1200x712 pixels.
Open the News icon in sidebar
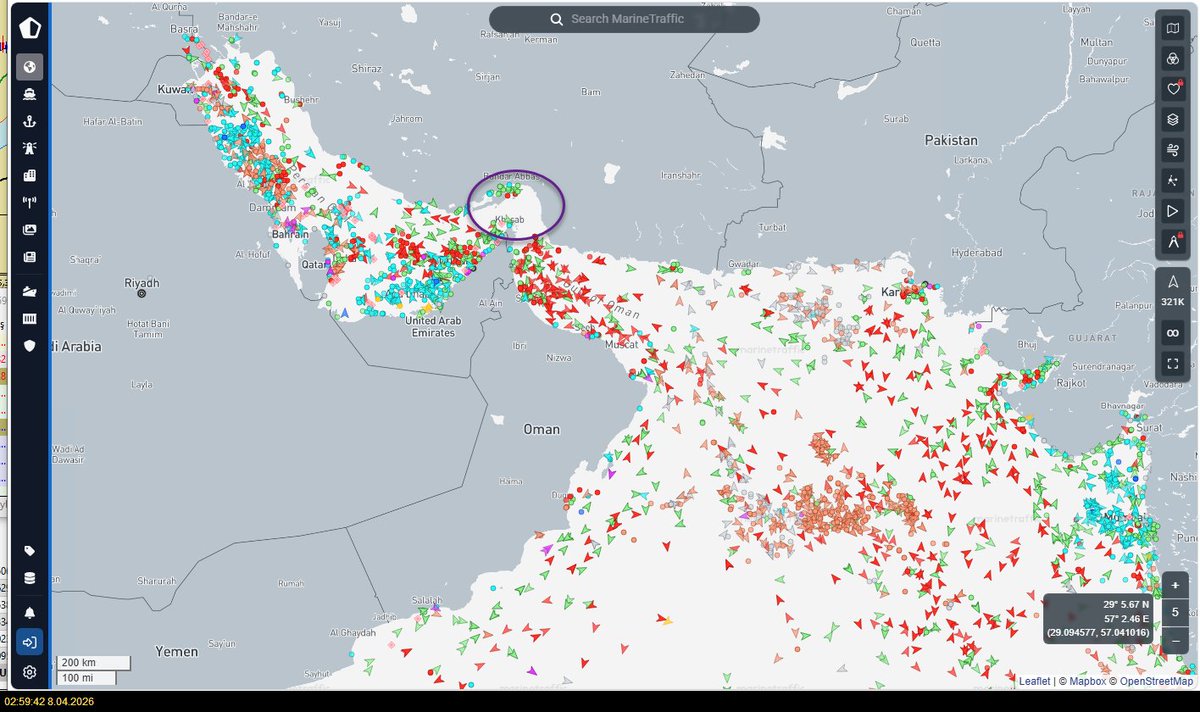(x=29, y=257)
